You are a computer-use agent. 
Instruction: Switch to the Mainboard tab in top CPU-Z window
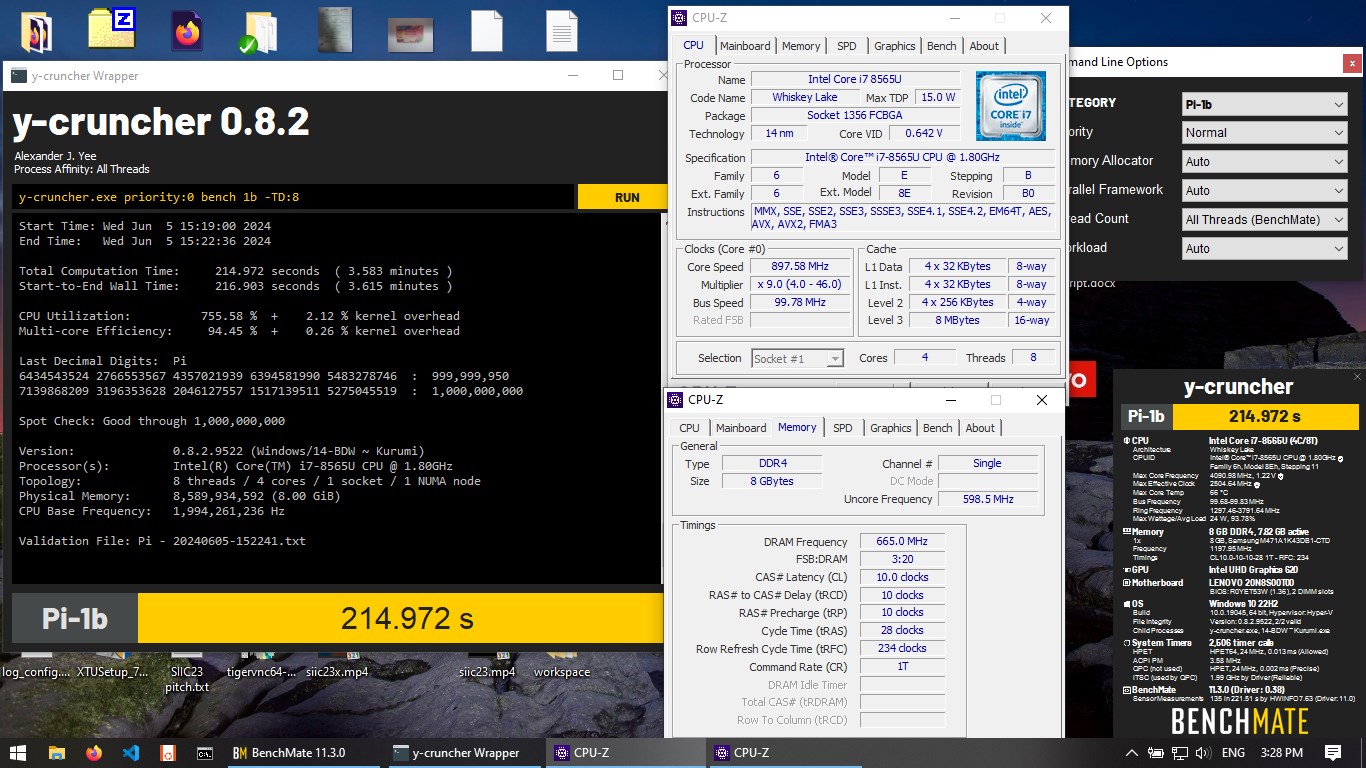click(745, 46)
